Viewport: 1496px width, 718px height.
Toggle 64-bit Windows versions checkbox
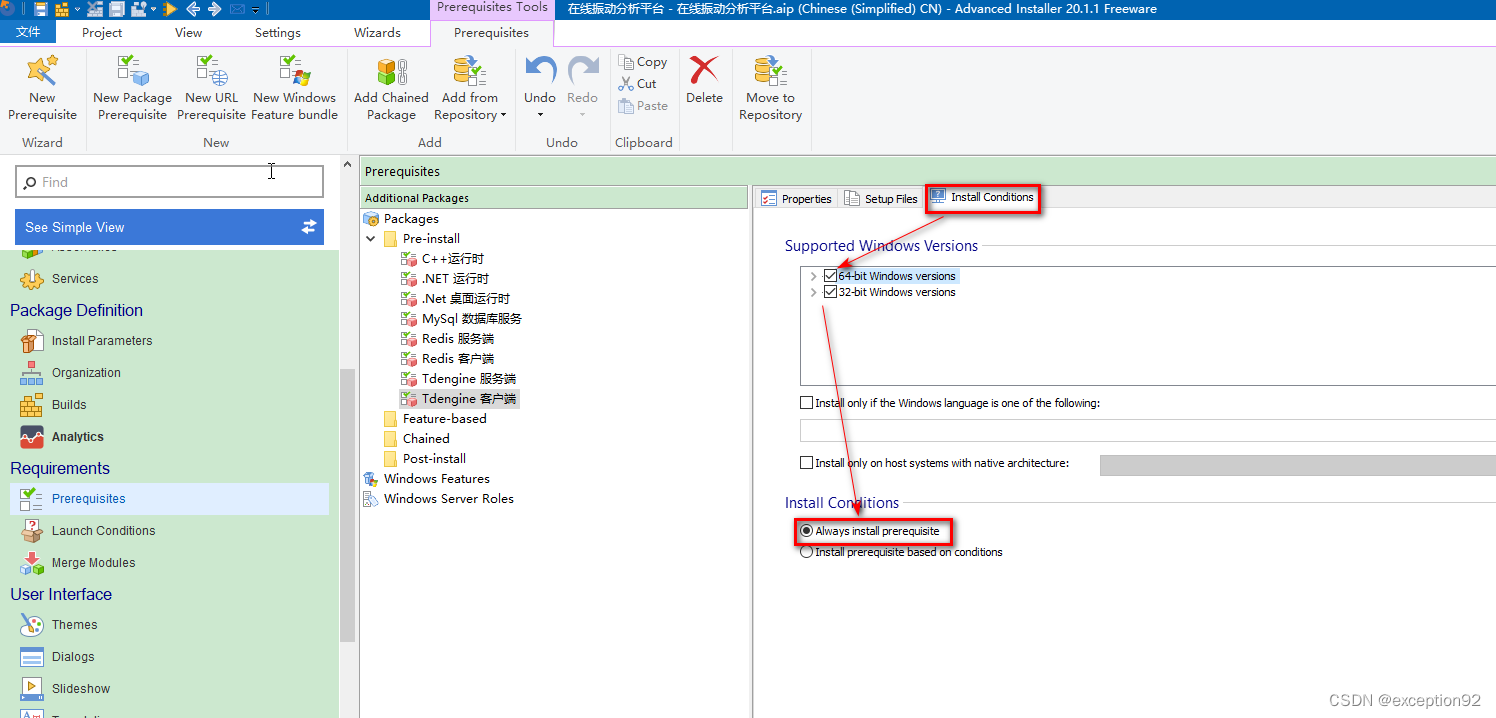click(830, 276)
